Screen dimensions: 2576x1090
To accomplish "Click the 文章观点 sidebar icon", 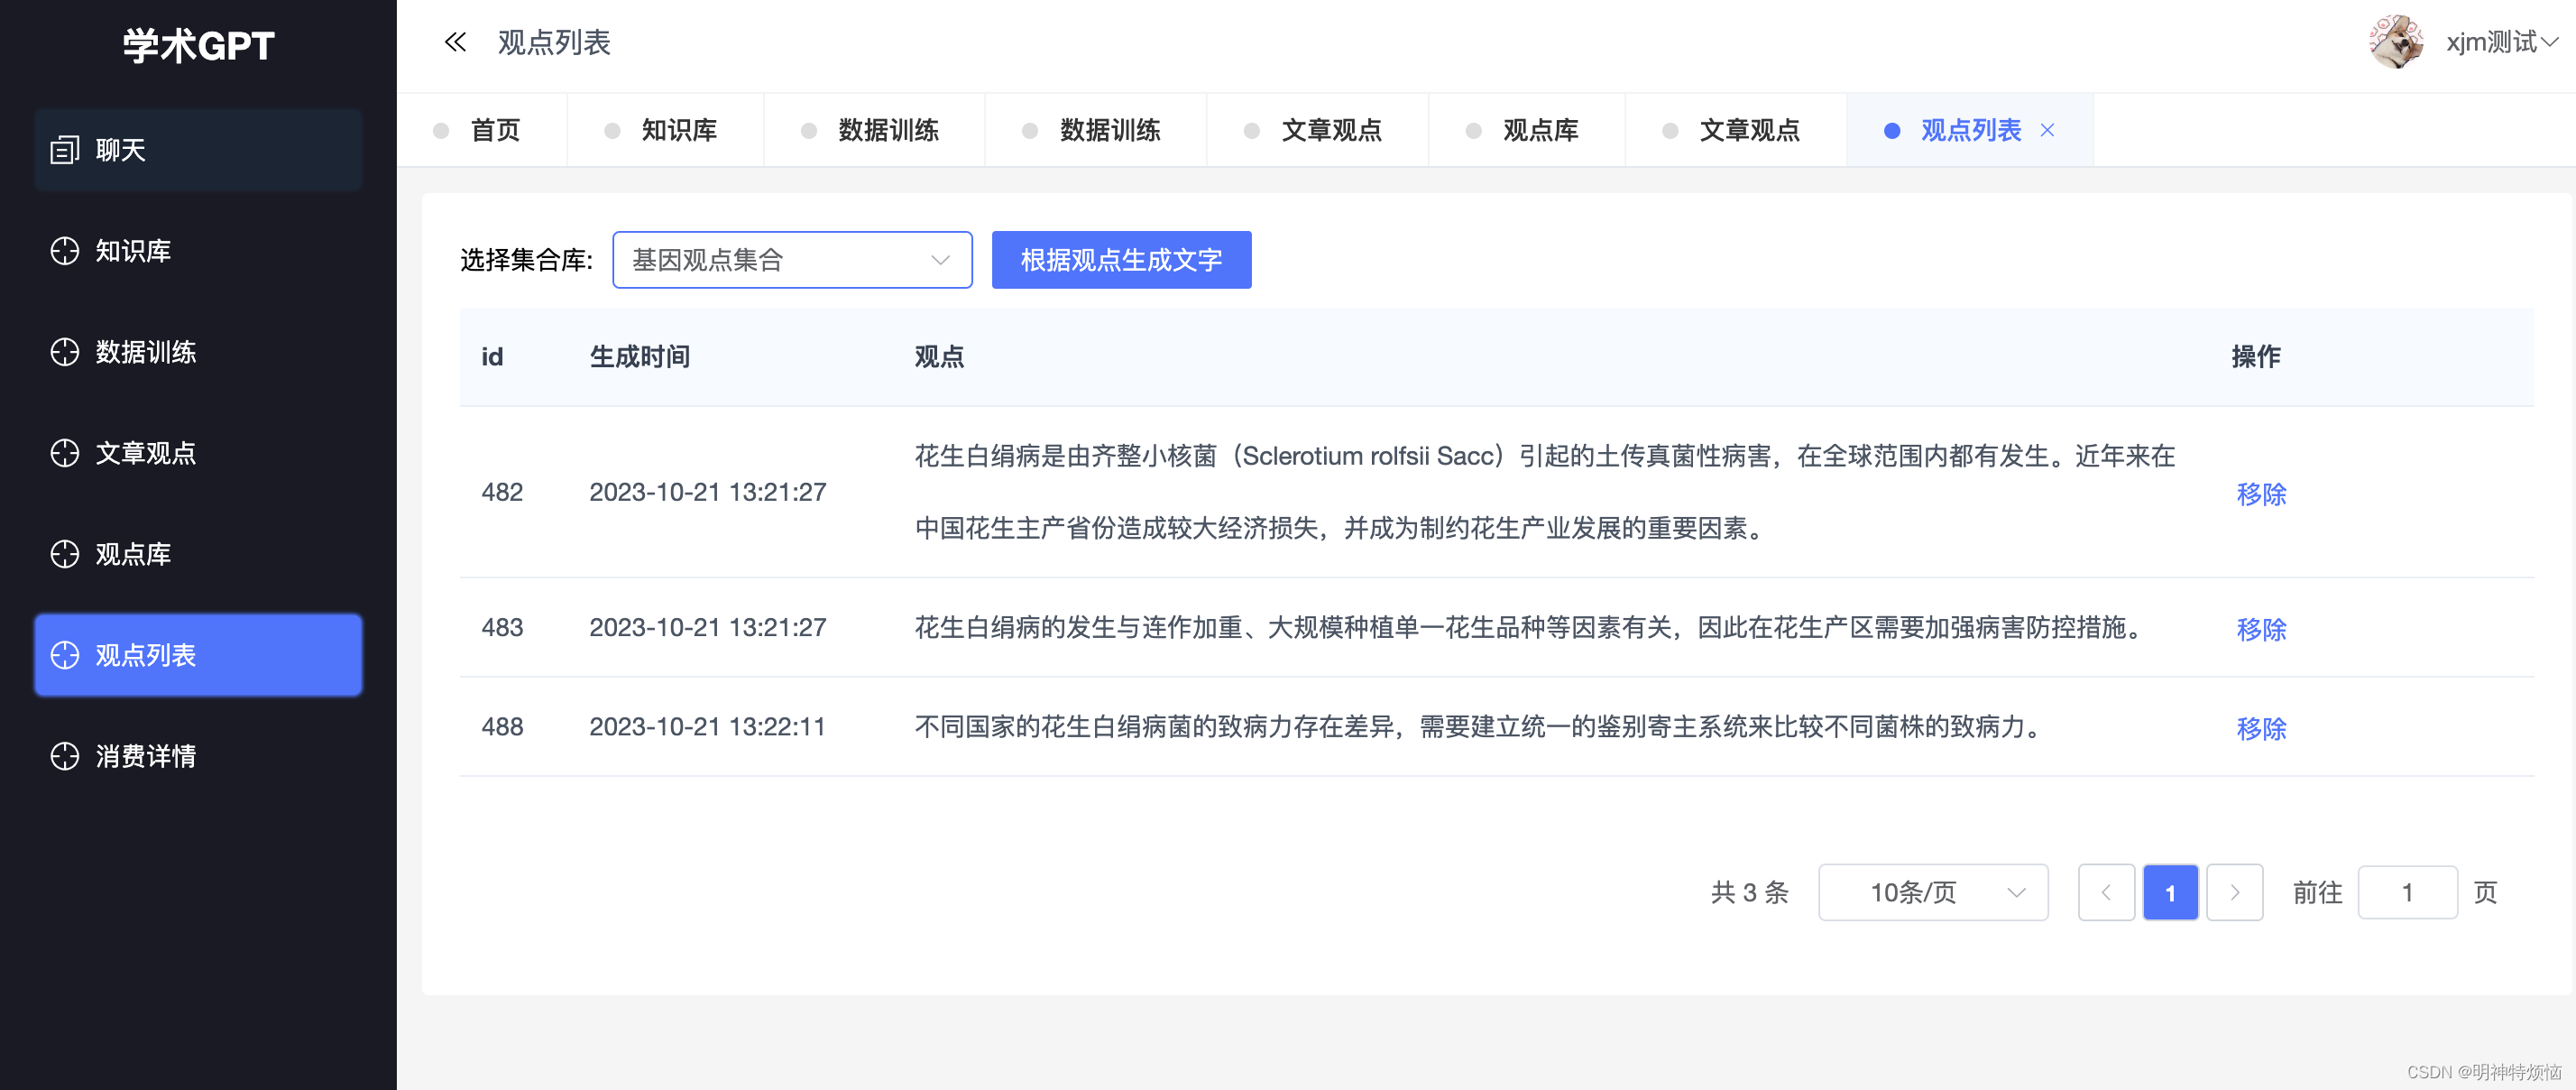I will pos(65,453).
